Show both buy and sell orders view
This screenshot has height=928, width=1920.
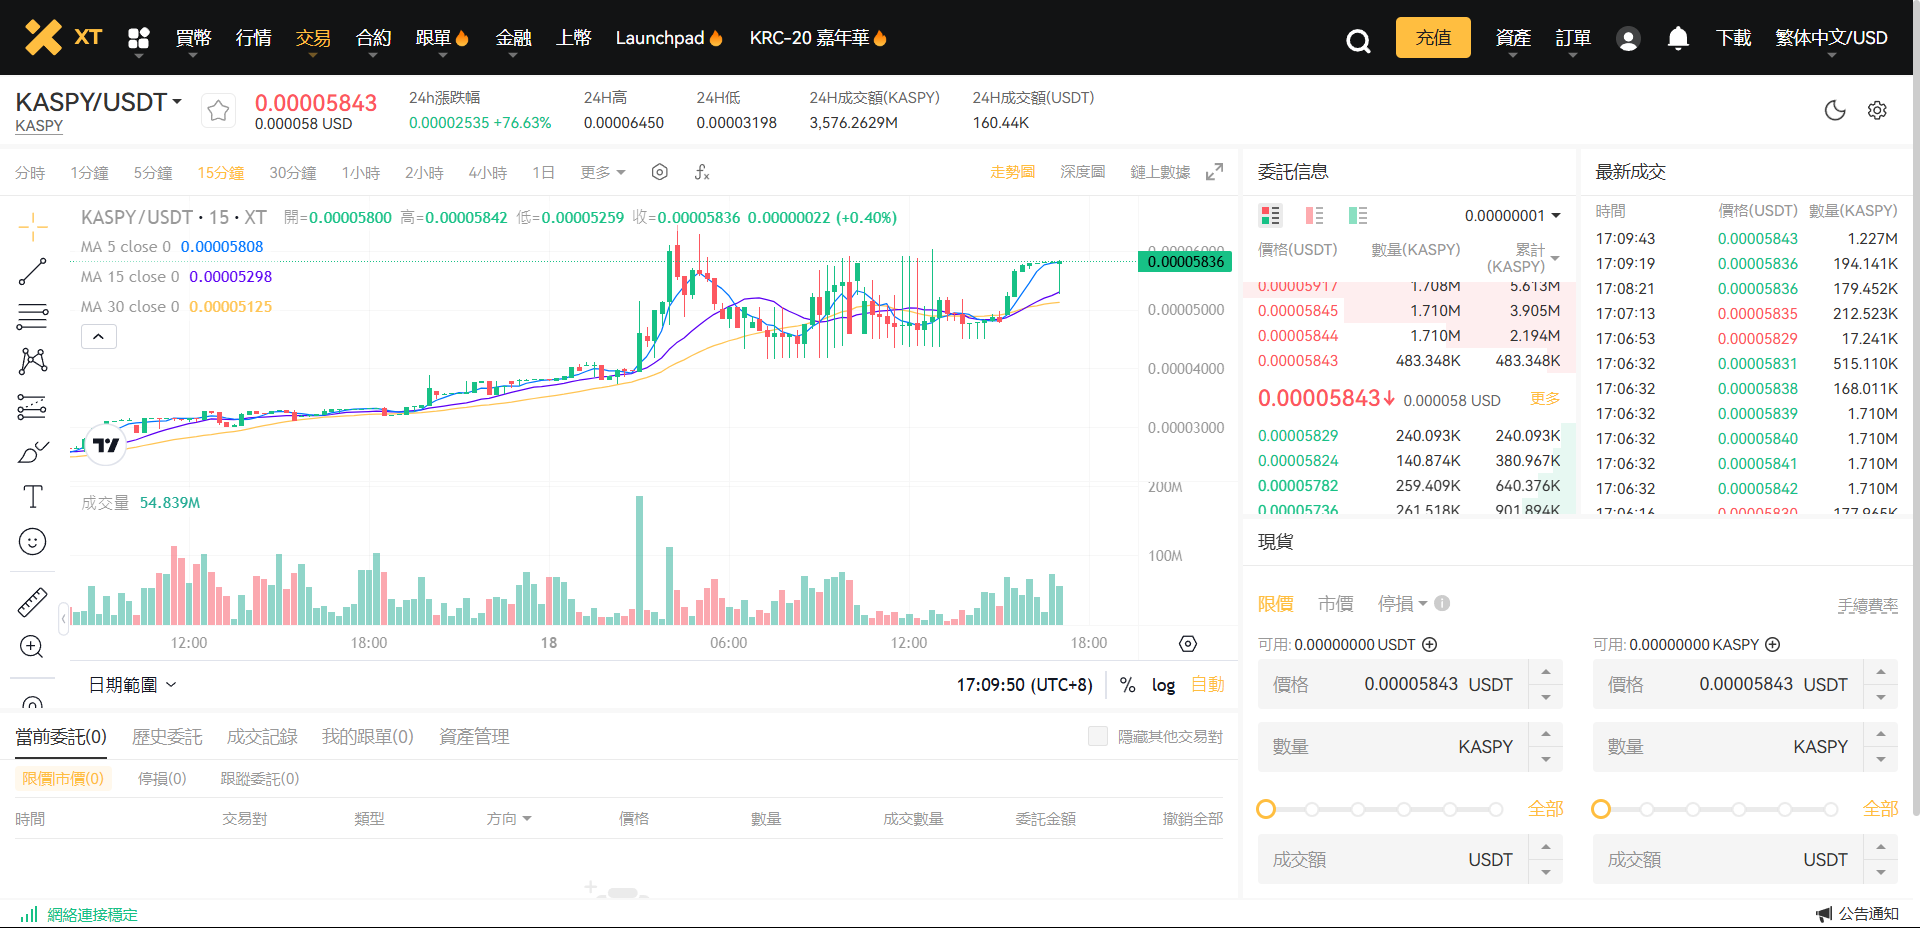[1270, 215]
